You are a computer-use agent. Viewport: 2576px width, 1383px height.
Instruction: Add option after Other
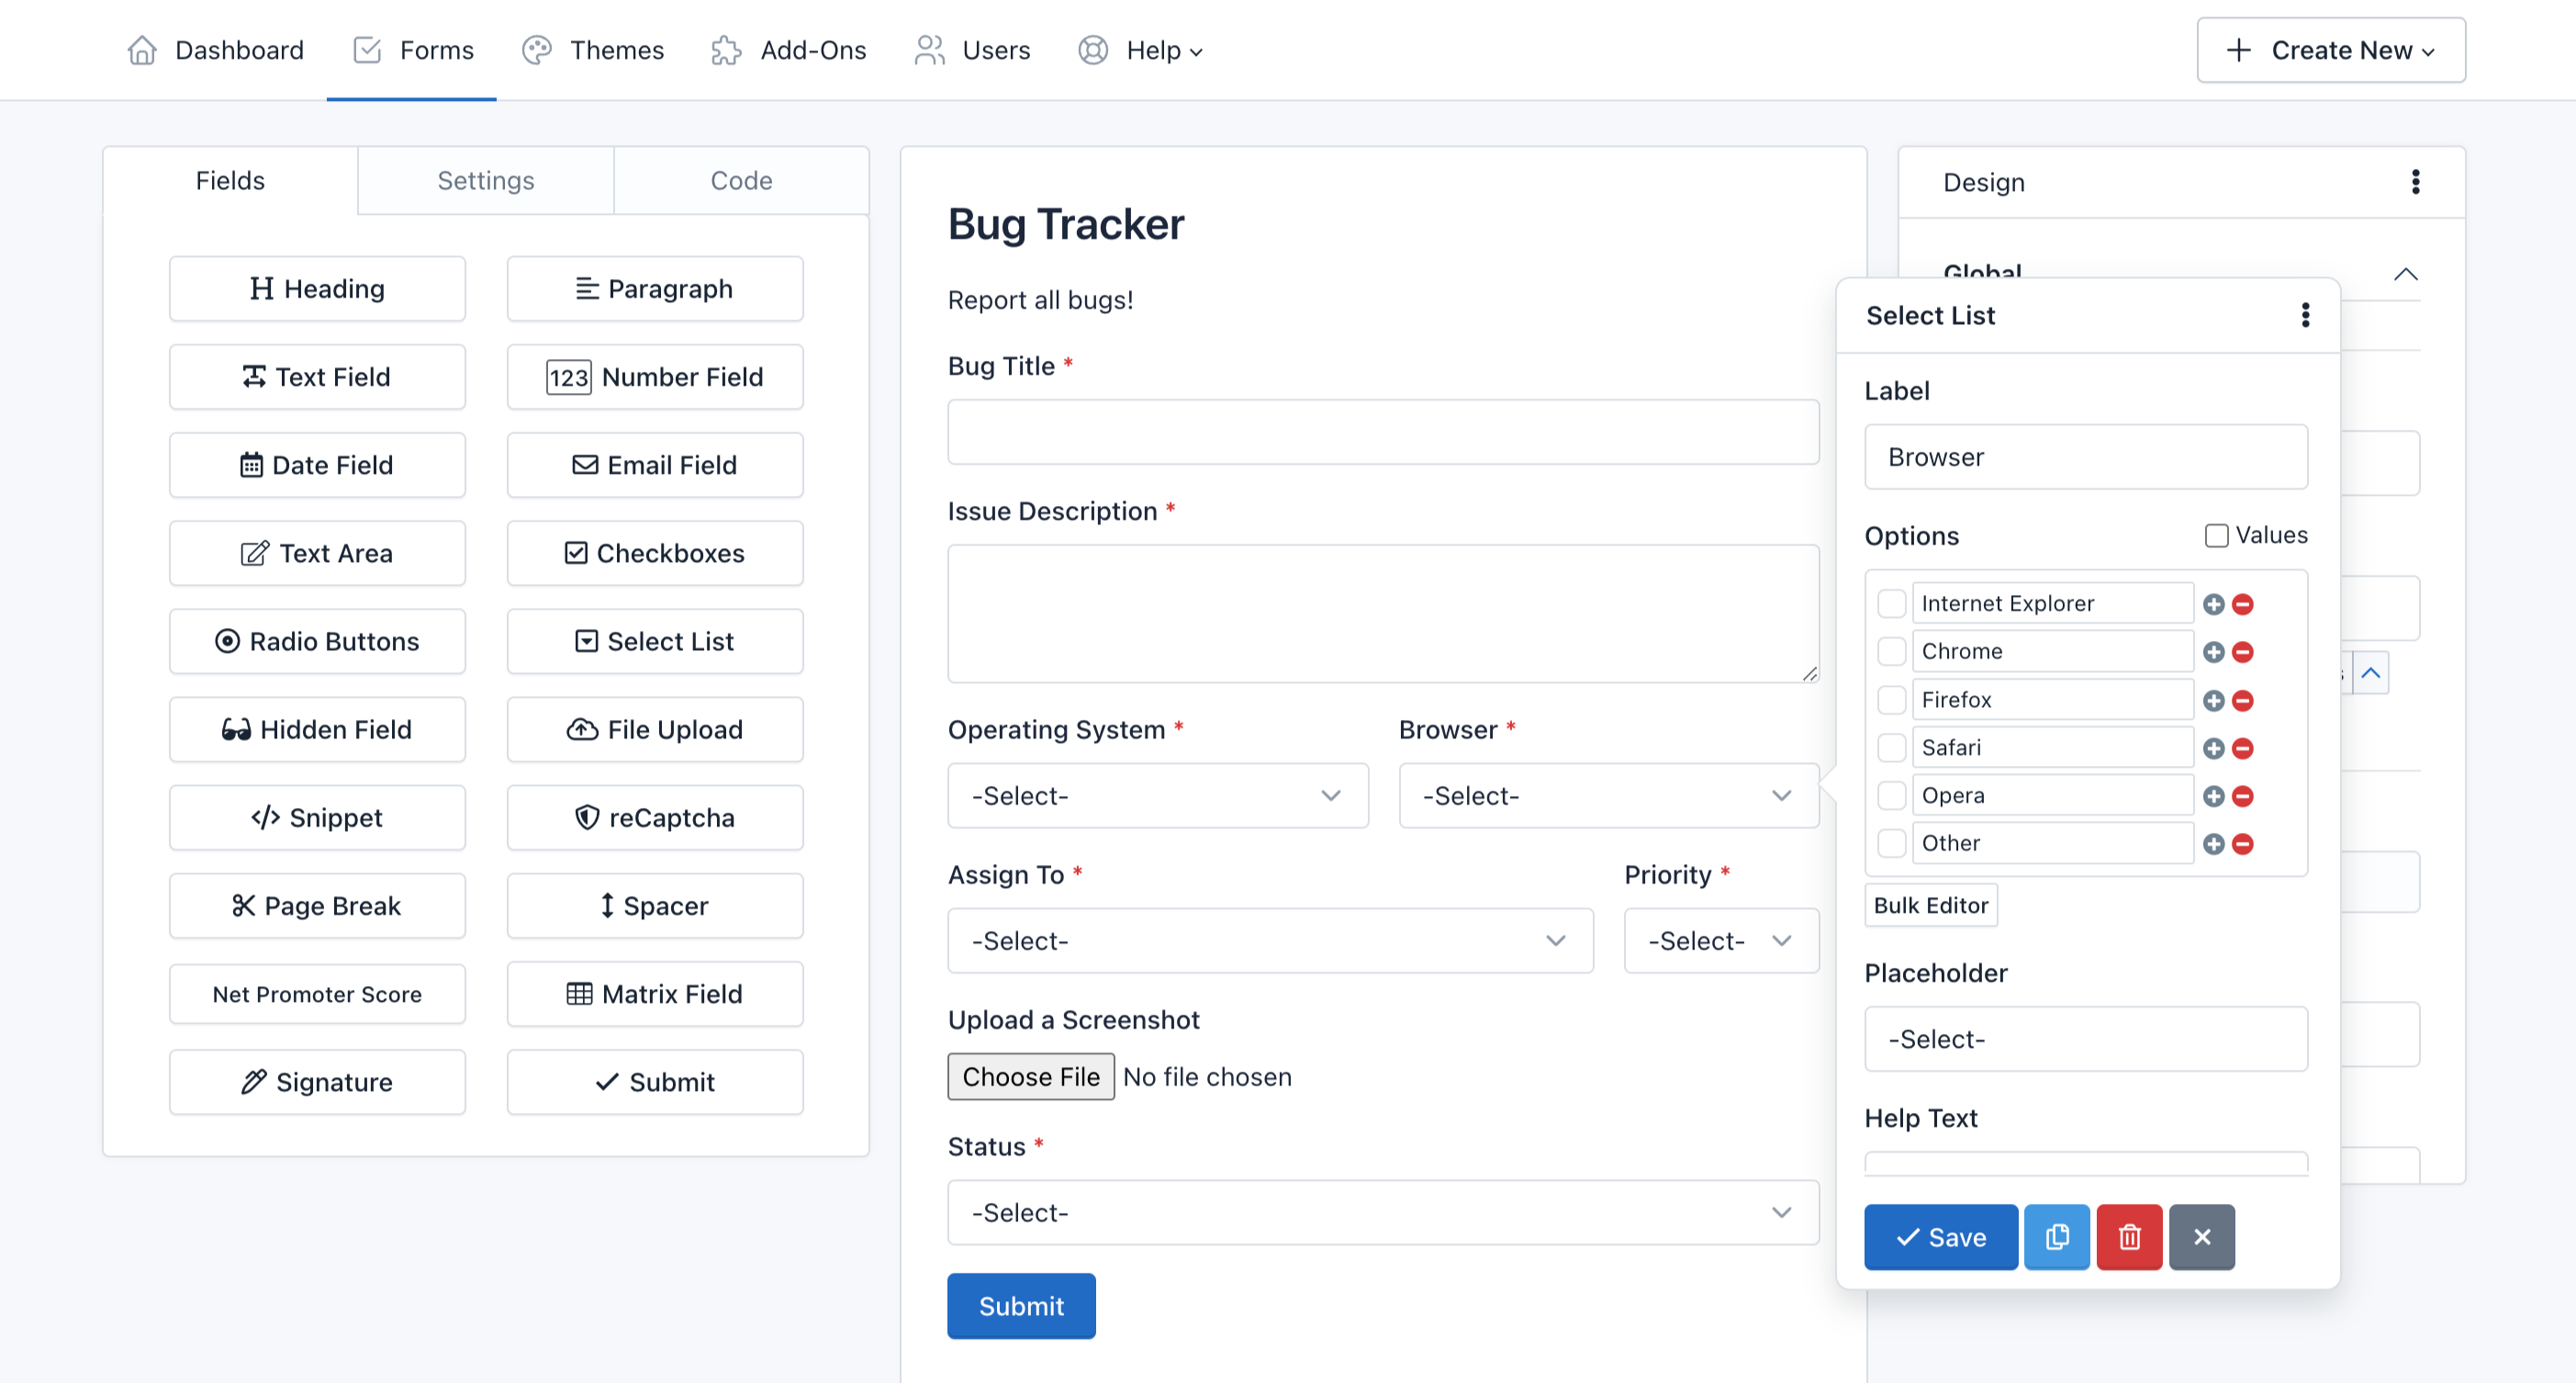tap(2213, 844)
